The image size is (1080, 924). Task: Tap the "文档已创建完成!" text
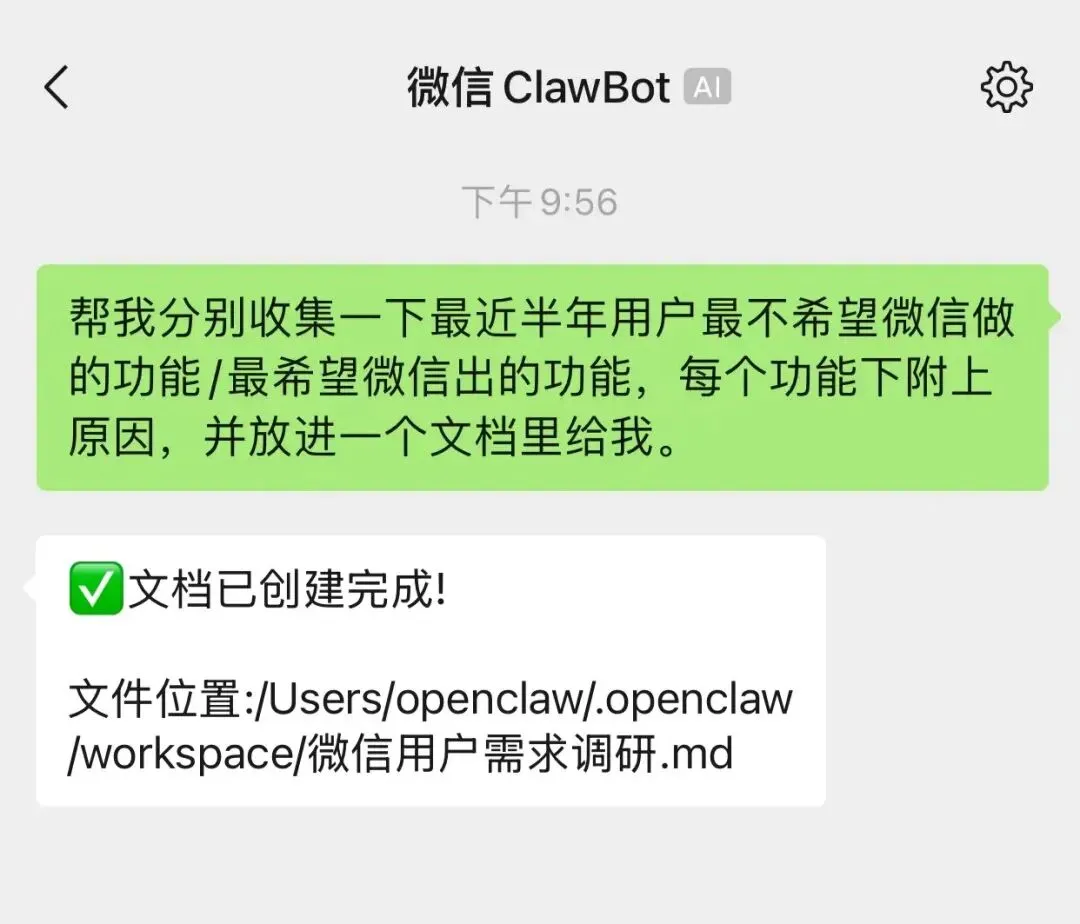[287, 589]
